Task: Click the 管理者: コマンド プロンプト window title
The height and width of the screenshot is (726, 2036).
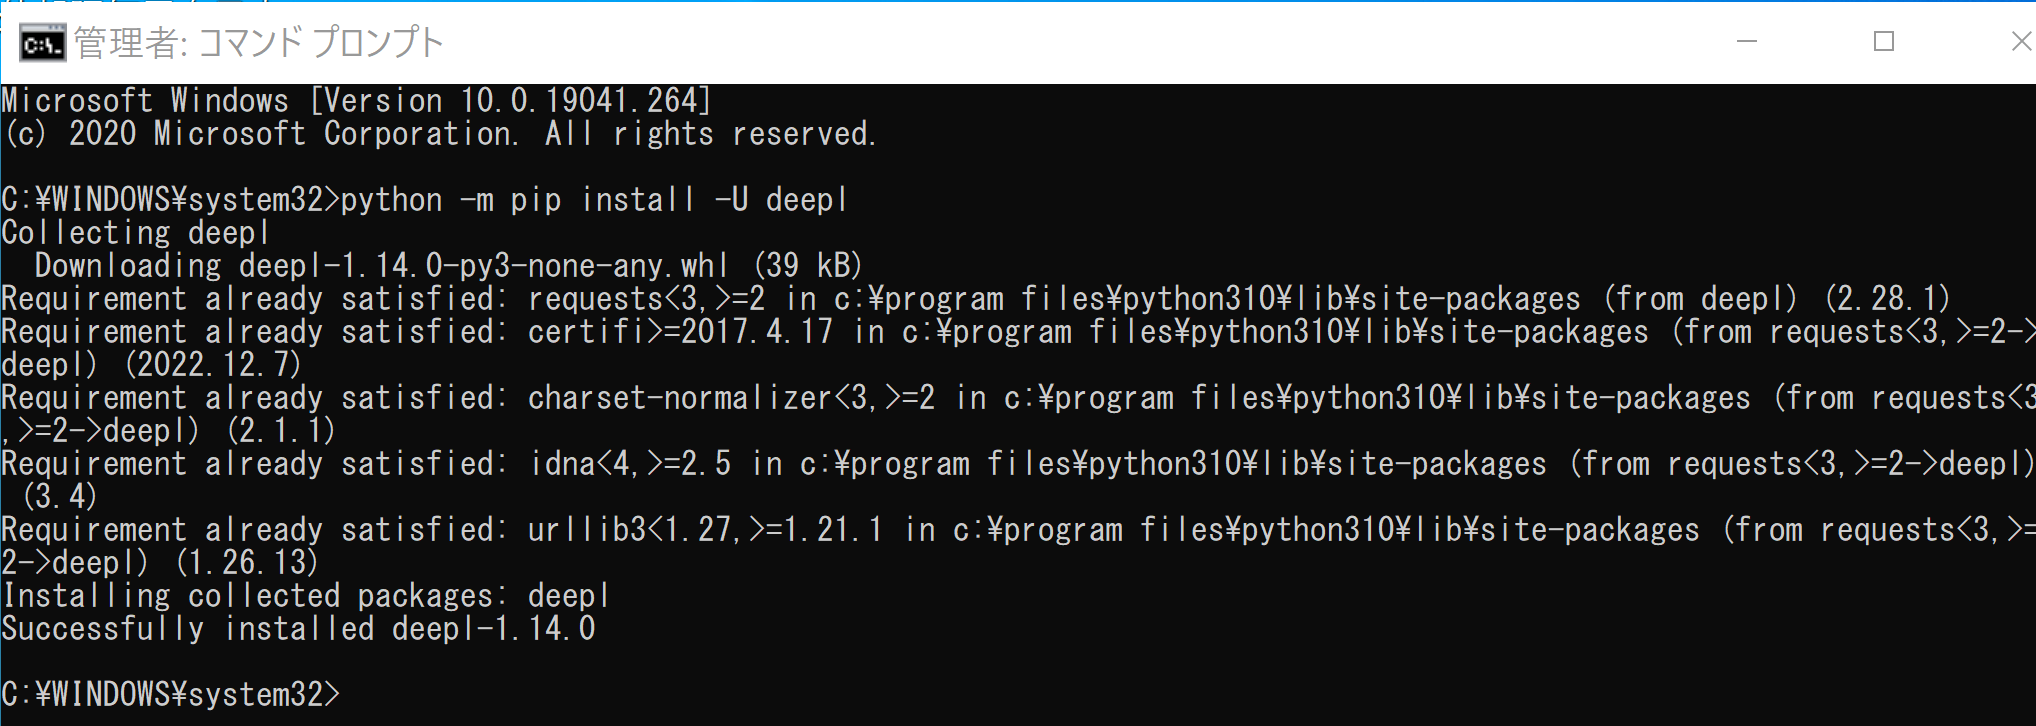Action: [258, 43]
